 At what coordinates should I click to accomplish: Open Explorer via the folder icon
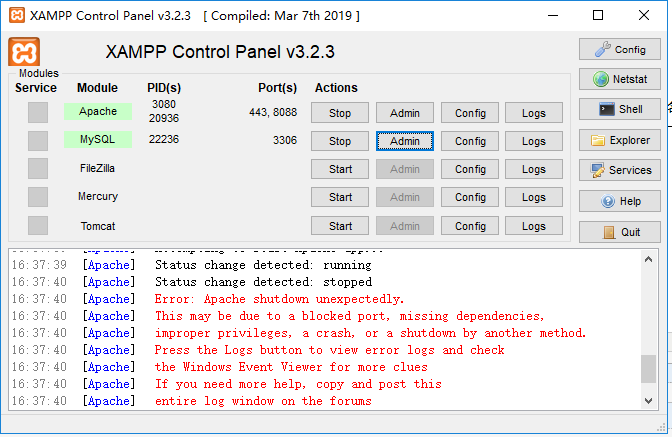tap(620, 140)
